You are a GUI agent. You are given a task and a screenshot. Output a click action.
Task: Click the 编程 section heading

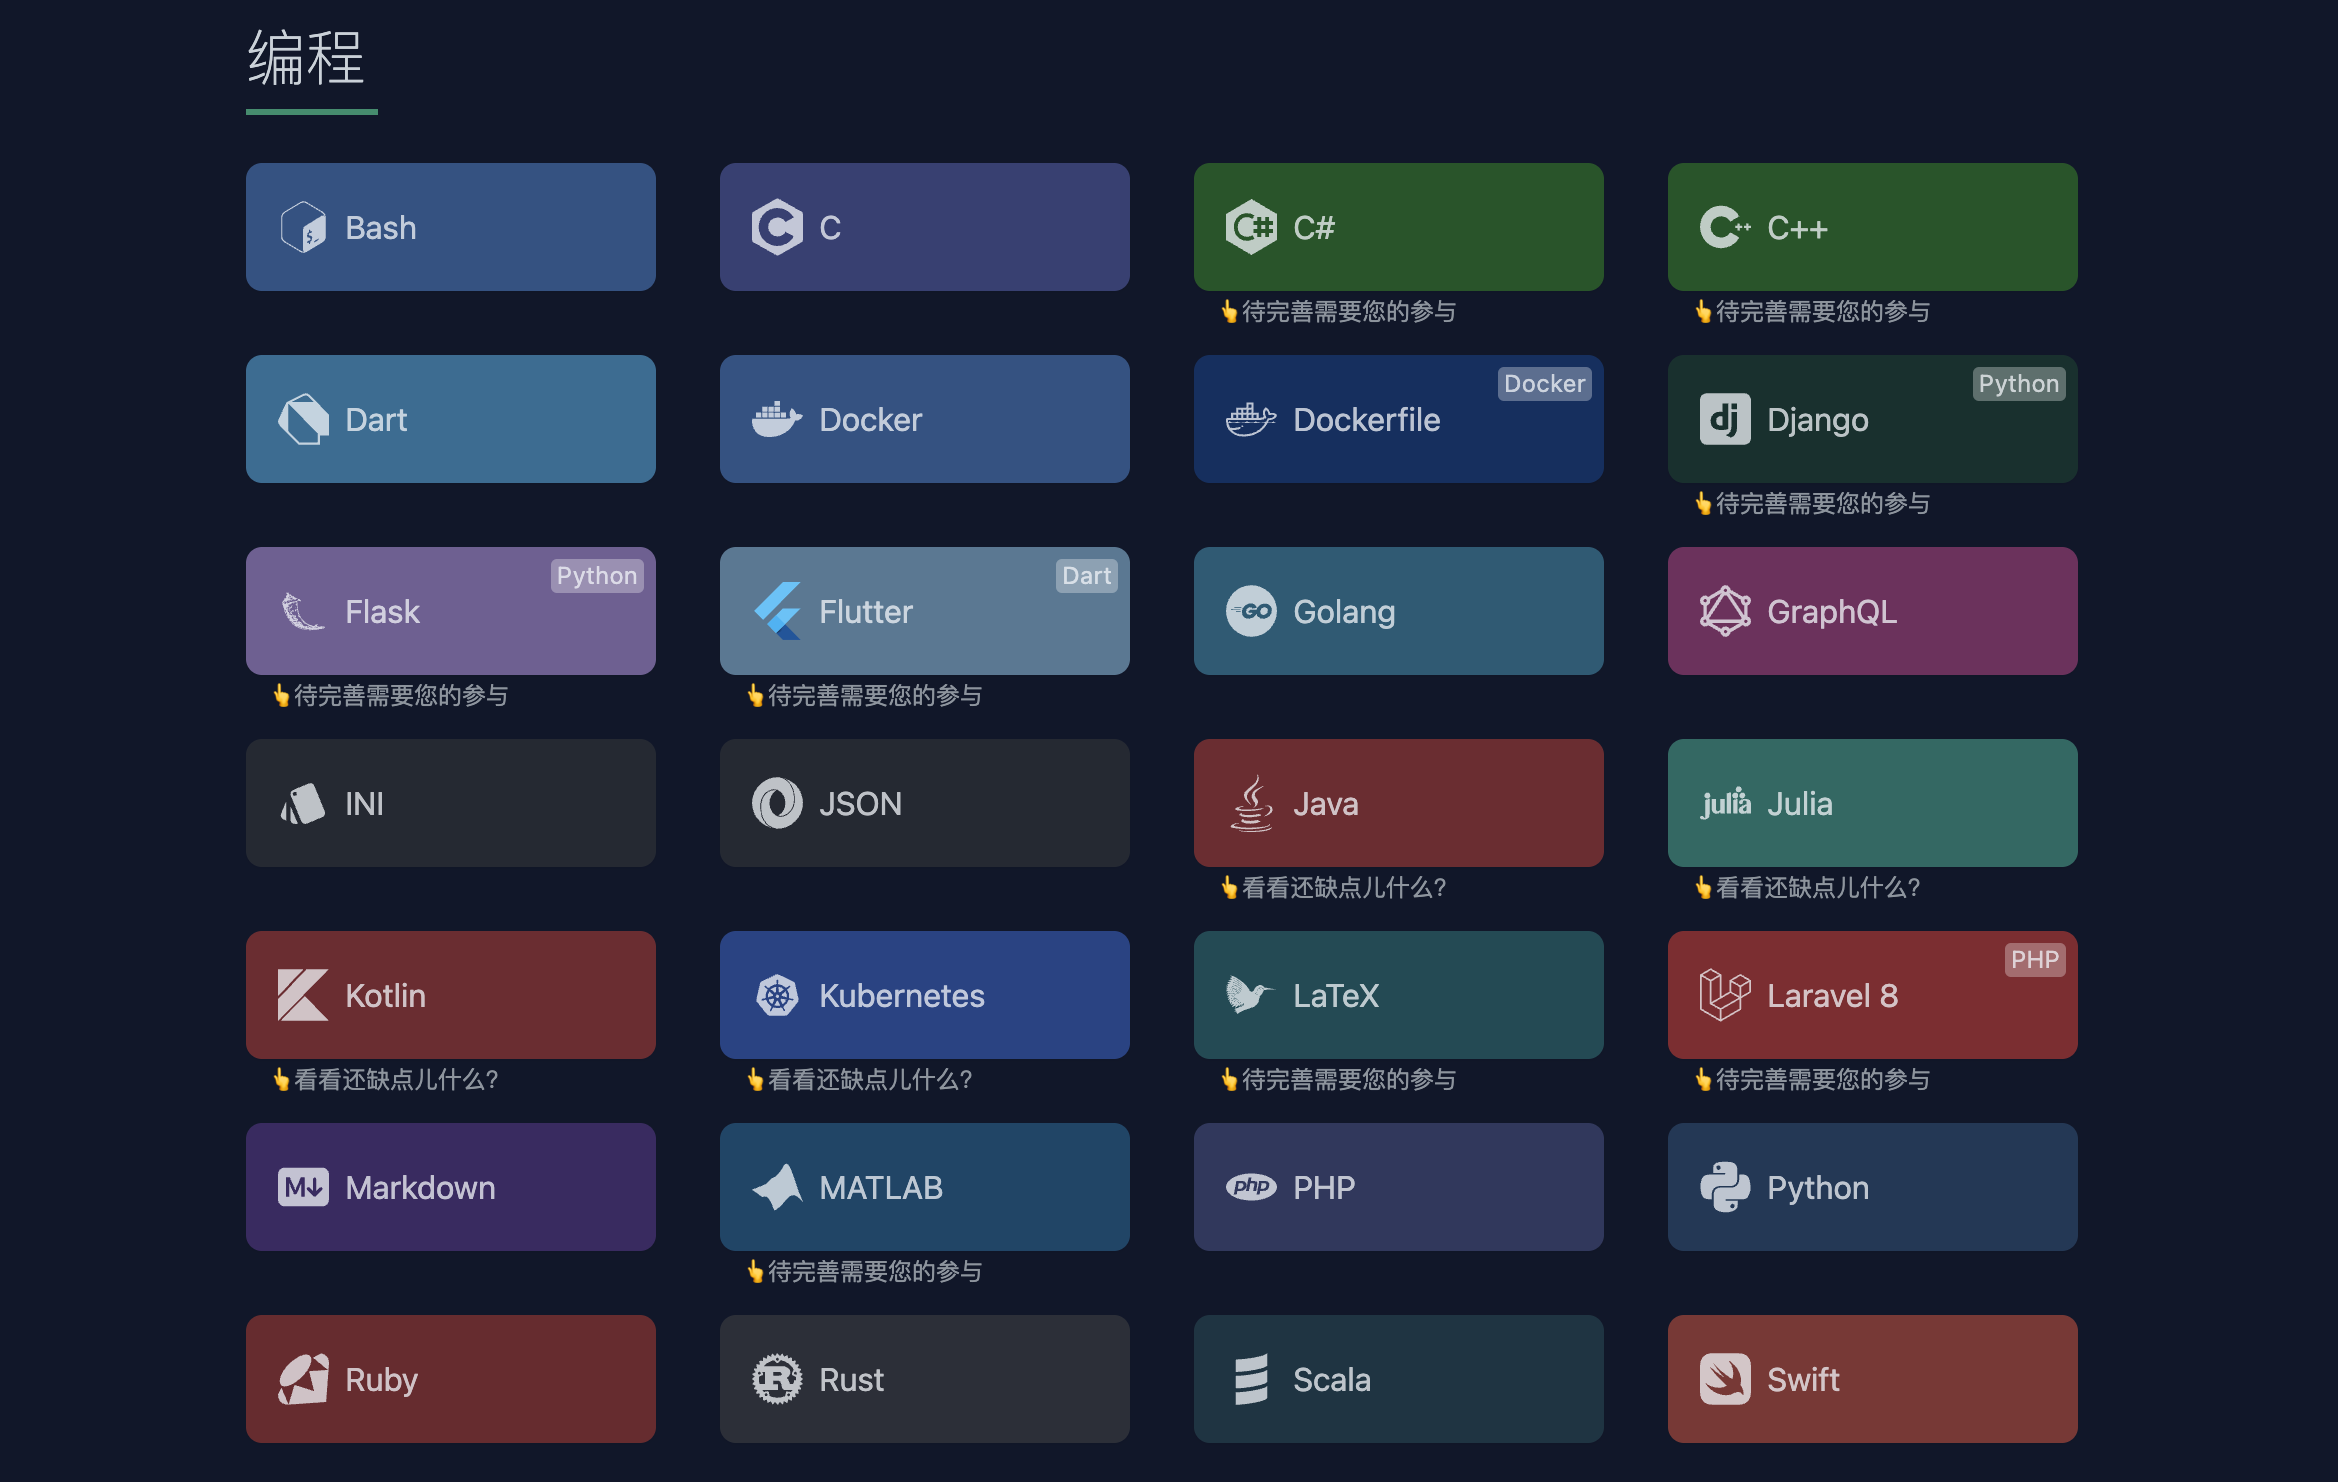tap(306, 58)
